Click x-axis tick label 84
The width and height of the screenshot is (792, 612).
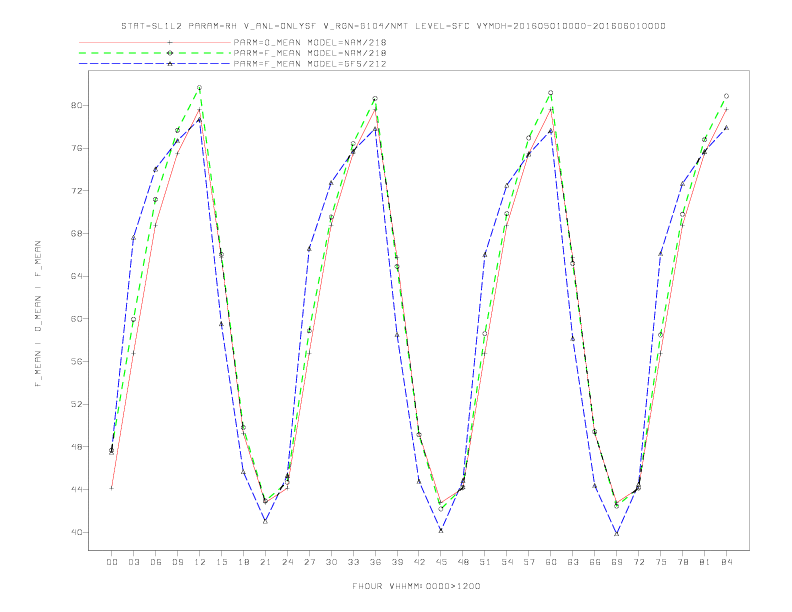[726, 562]
